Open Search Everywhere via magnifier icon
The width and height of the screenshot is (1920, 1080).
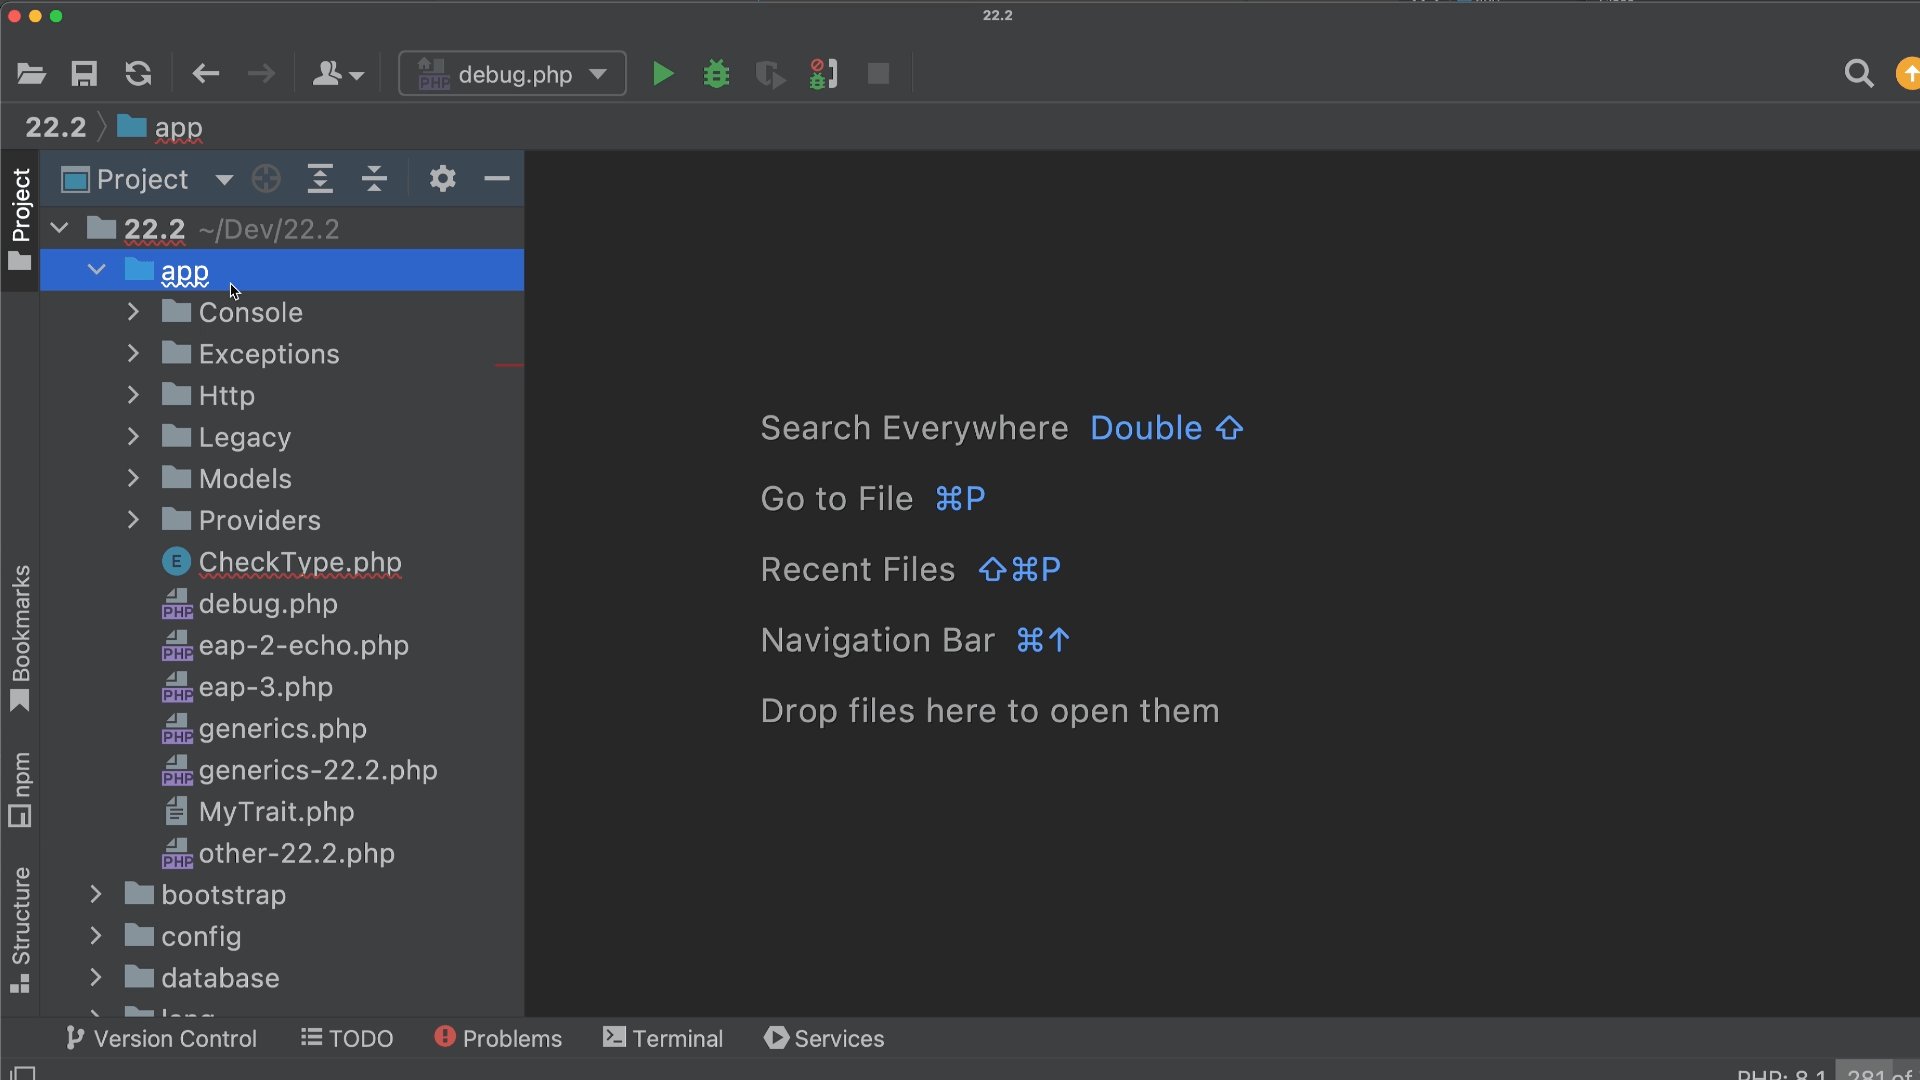[x=1859, y=73]
